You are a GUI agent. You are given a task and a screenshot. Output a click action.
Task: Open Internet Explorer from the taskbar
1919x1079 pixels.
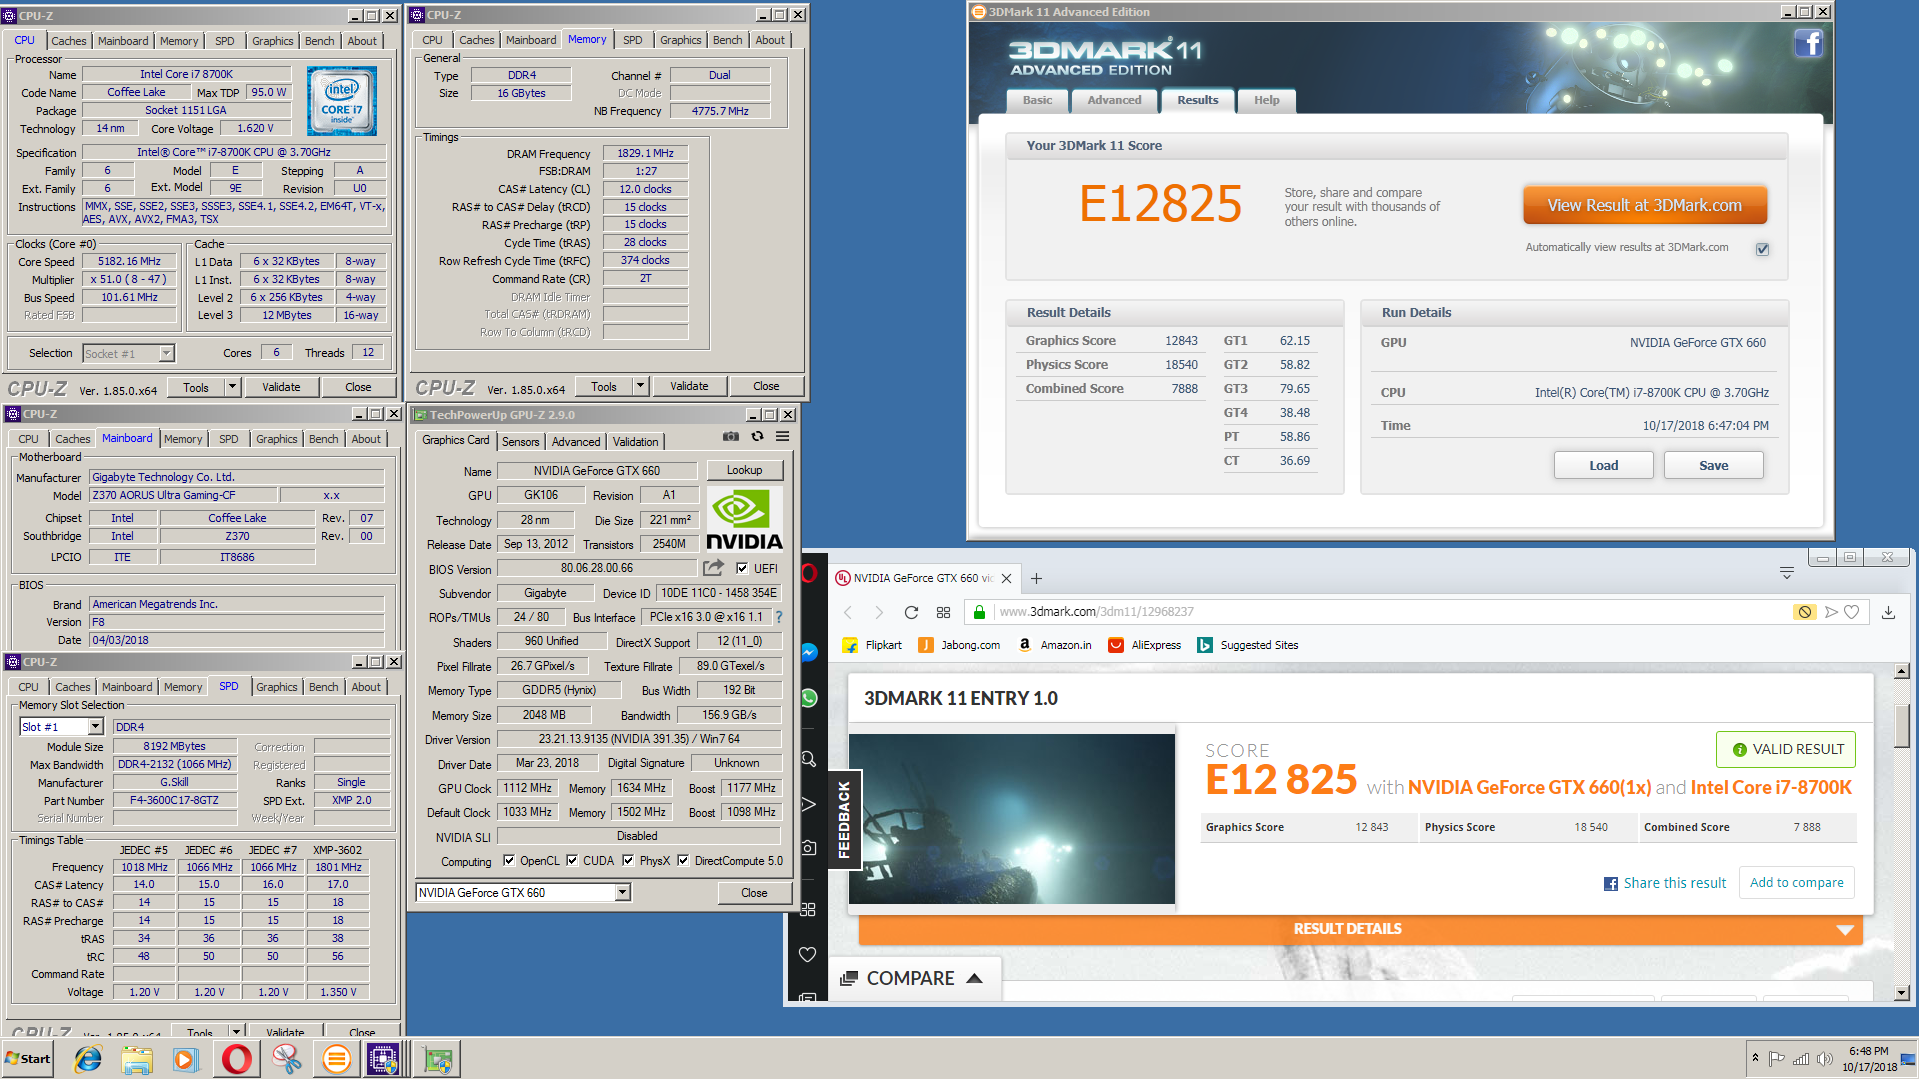point(88,1059)
